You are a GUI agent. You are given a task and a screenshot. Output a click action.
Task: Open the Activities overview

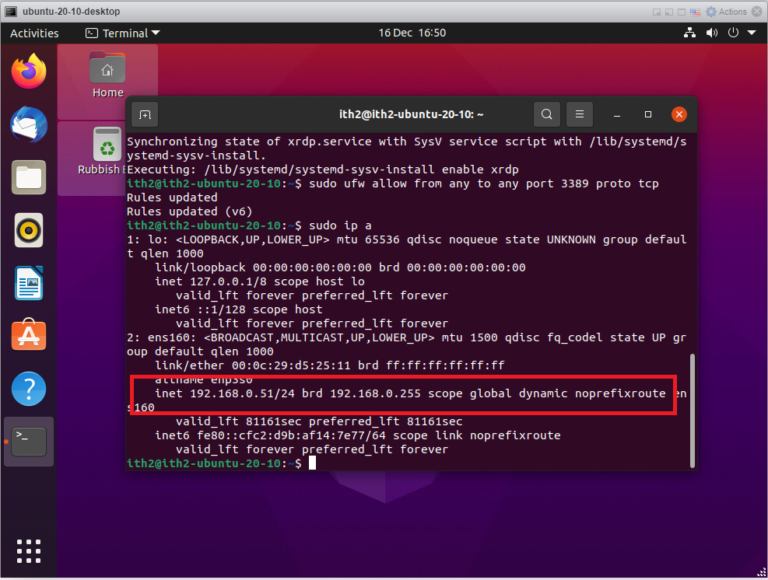[x=34, y=33]
